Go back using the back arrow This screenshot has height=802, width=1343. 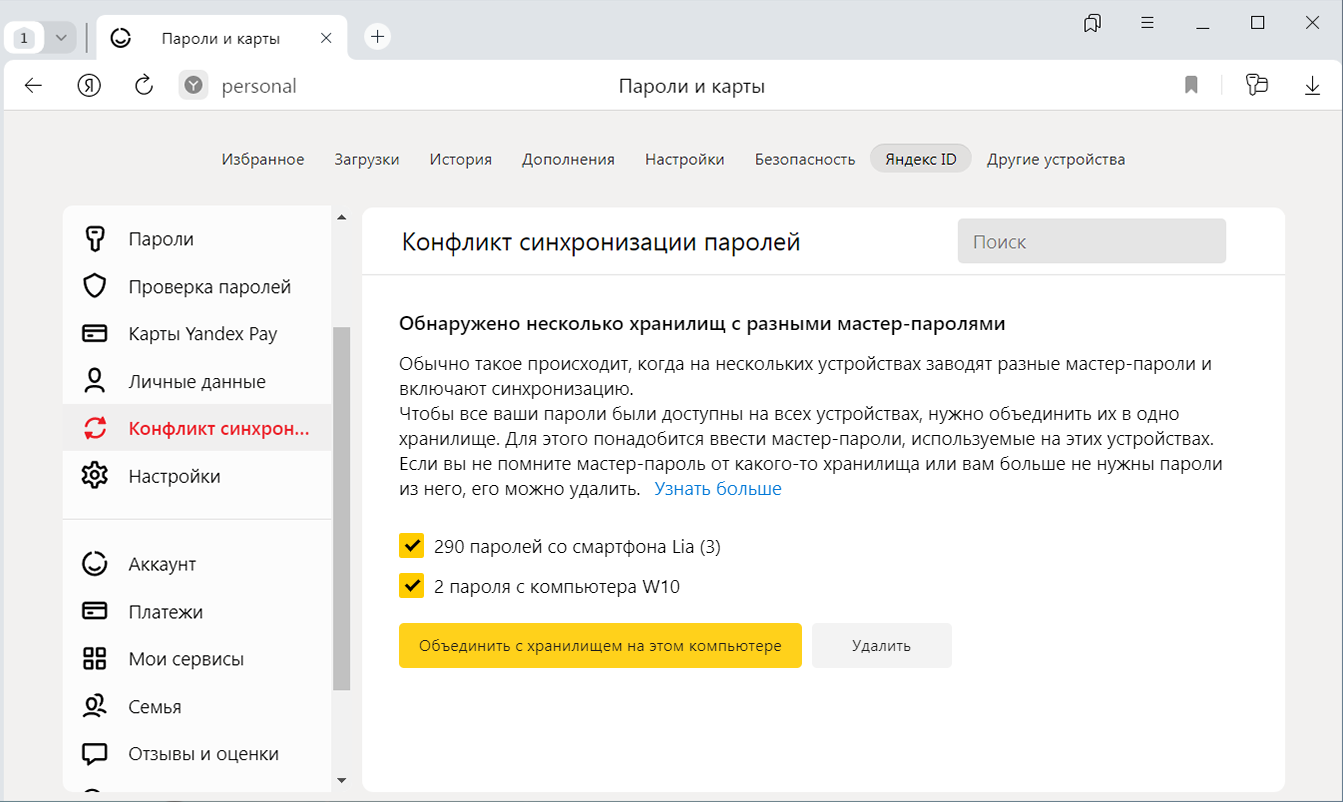[x=33, y=86]
